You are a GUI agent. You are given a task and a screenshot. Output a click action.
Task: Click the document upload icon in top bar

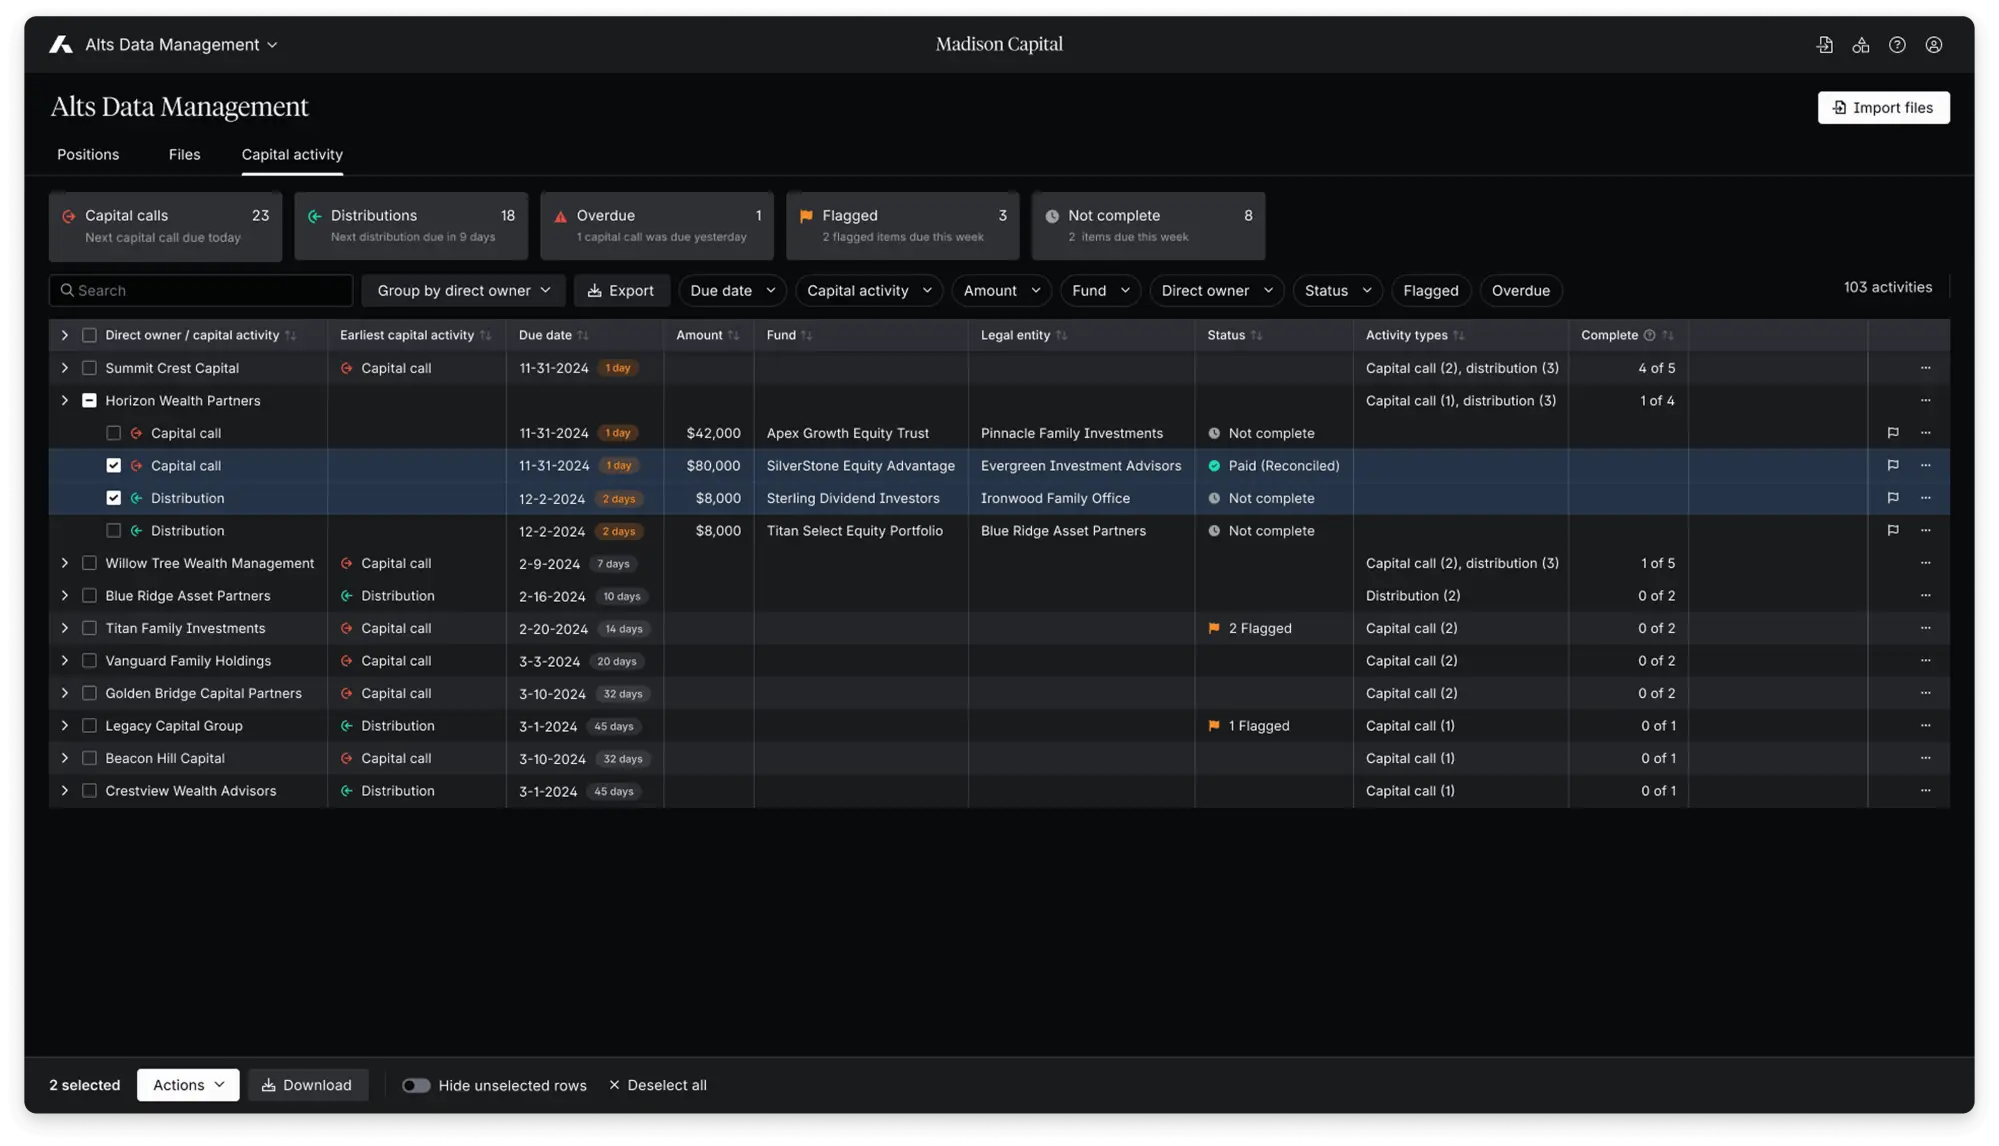[1825, 45]
